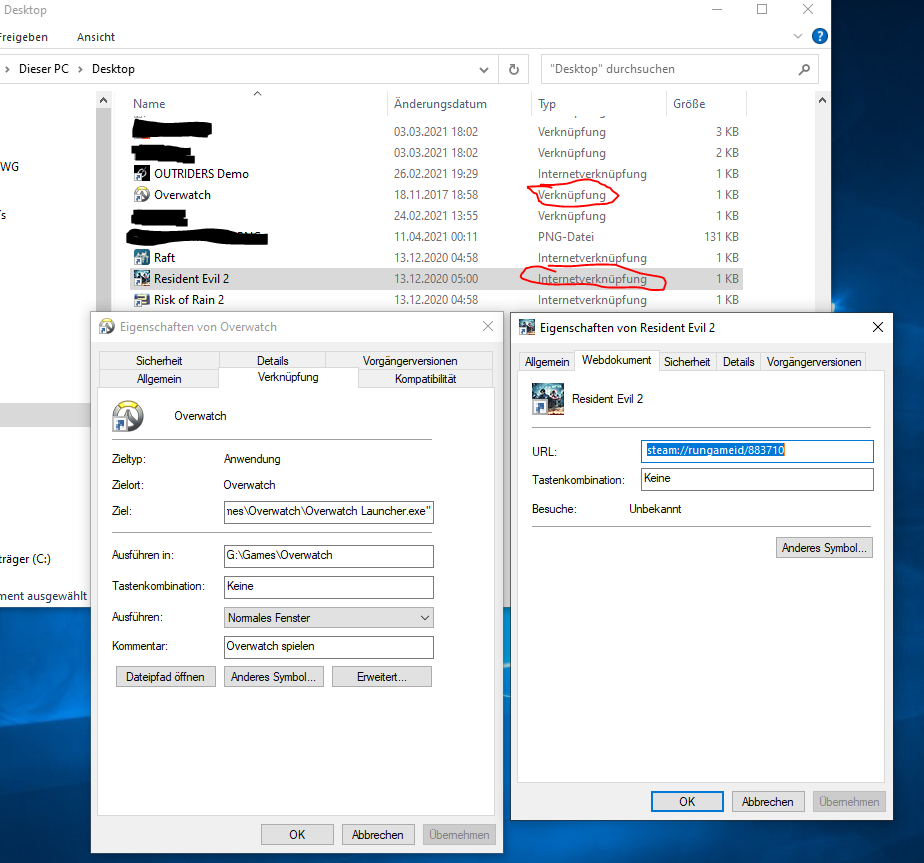Click the OUTRIDERS Demo file icon
The height and width of the screenshot is (863, 924).
pos(141,173)
